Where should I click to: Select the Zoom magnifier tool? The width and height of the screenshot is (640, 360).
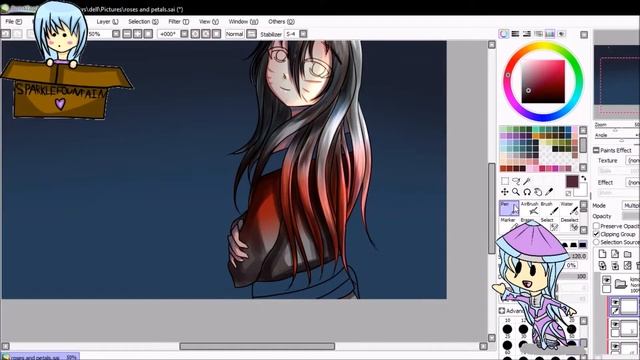tap(516, 192)
